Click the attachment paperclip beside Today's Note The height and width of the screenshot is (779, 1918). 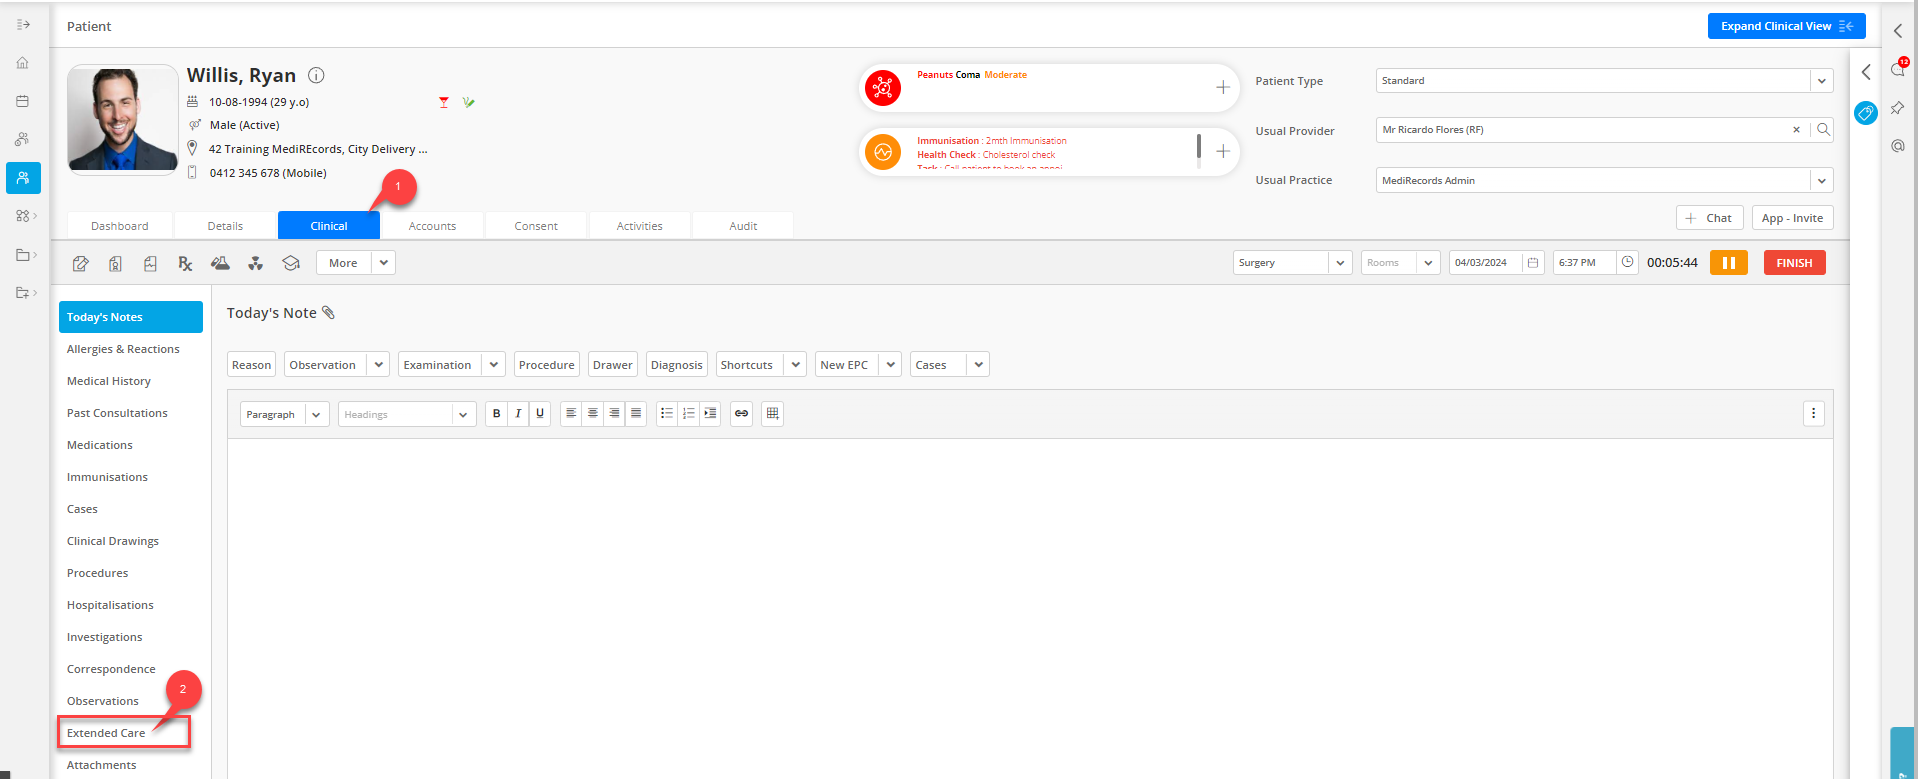(328, 313)
